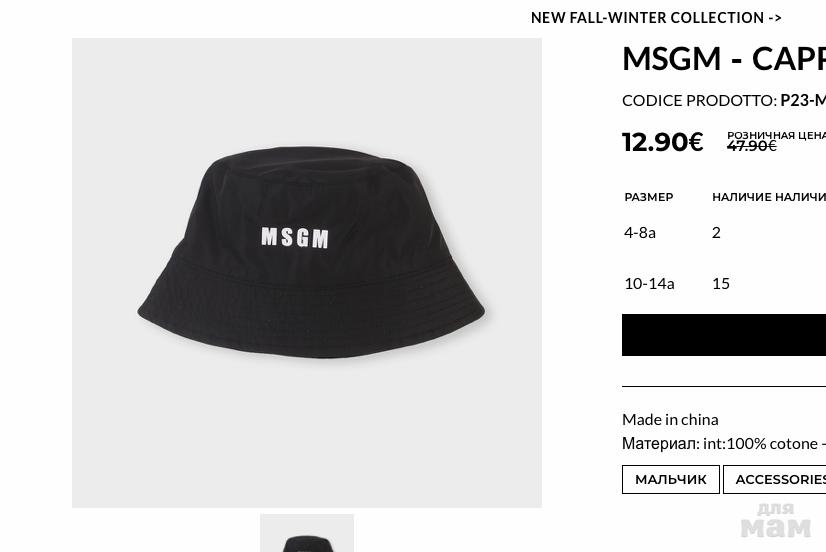This screenshot has width=826, height=552.
Task: Click the stock quantity 2
Action: 716,232
